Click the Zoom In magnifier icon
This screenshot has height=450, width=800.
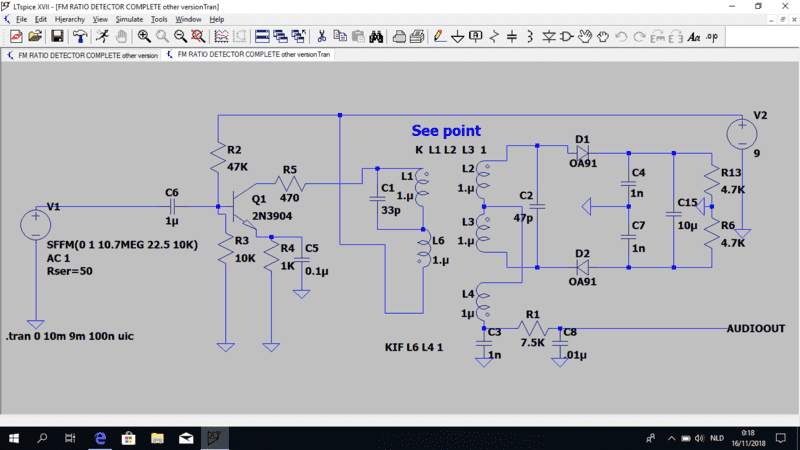point(143,37)
